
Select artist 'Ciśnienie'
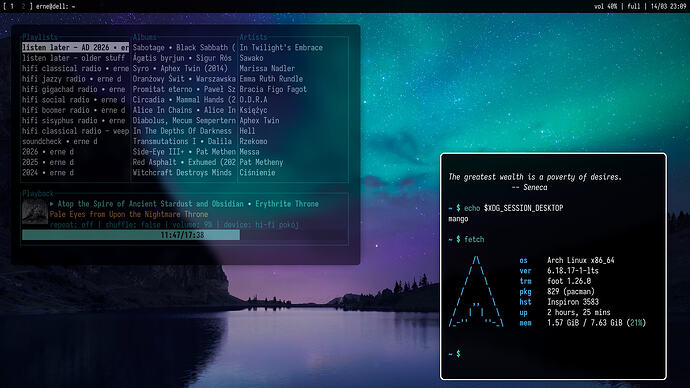(x=257, y=173)
